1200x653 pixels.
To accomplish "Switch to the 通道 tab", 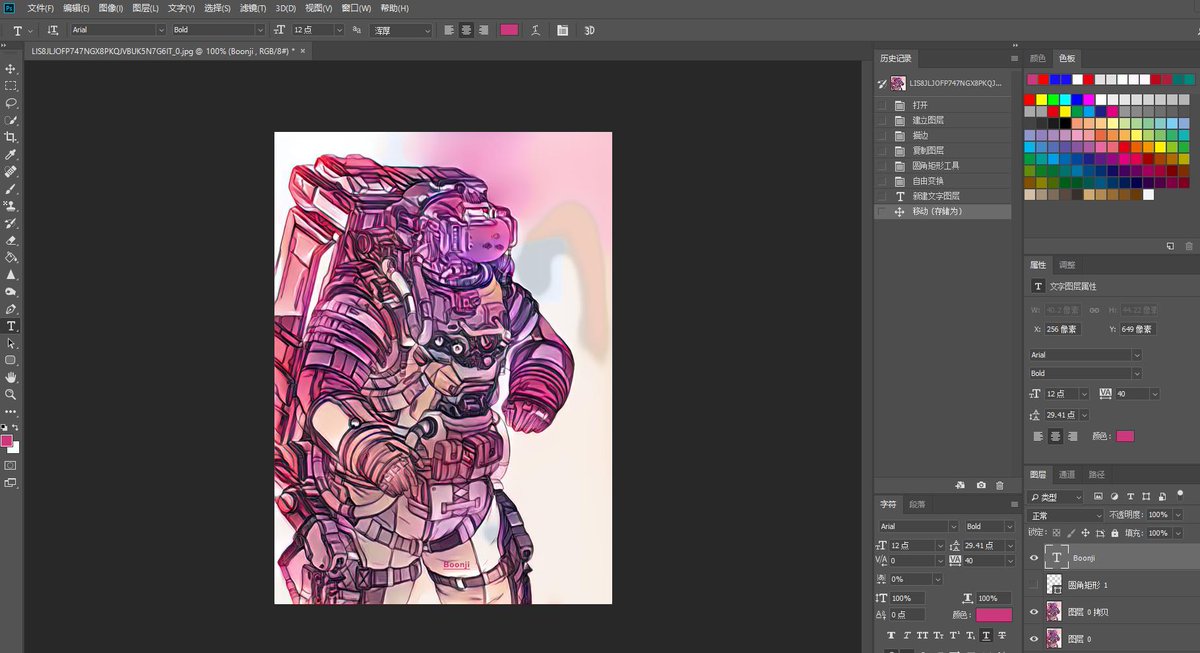I will pos(1067,475).
